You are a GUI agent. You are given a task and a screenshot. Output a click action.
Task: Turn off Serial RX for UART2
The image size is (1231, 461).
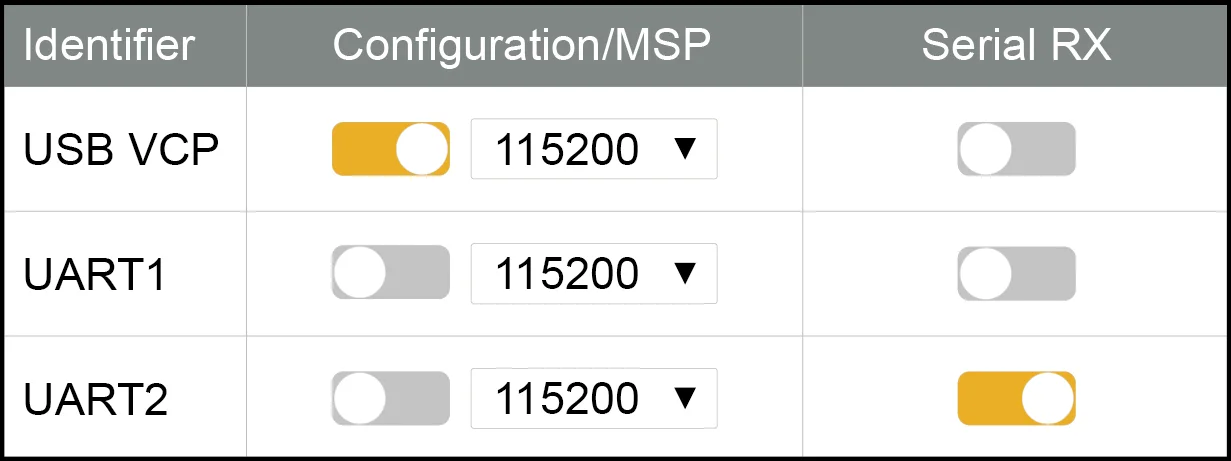[x=1016, y=398]
